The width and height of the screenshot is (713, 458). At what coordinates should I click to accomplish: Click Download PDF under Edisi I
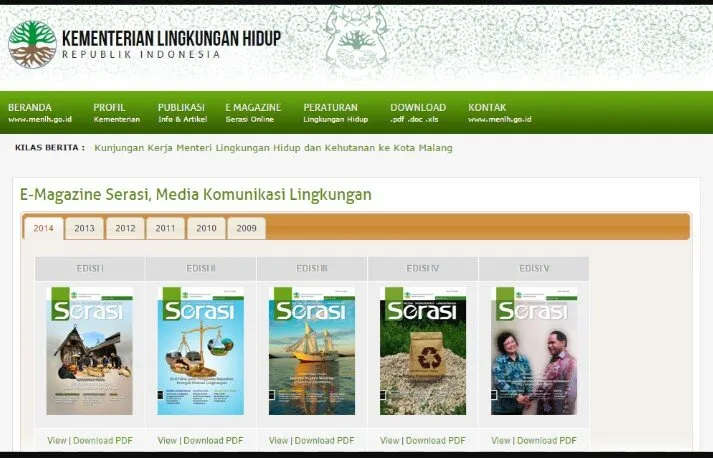[103, 441]
